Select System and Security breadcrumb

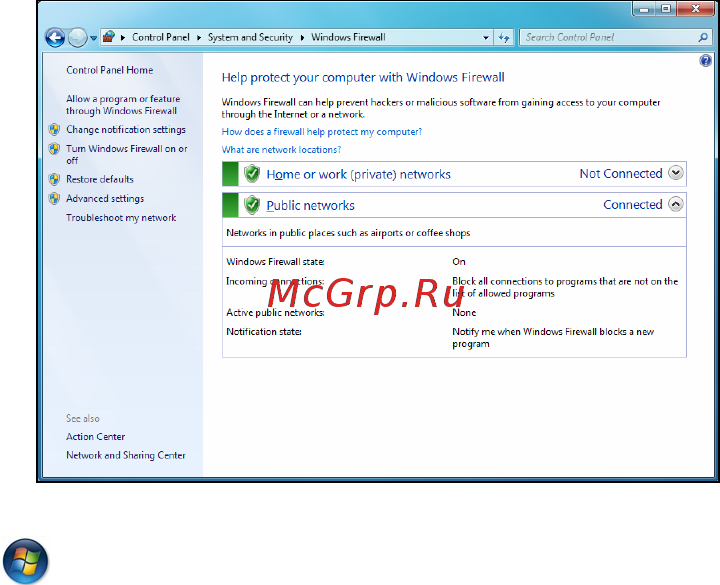pyautogui.click(x=250, y=37)
